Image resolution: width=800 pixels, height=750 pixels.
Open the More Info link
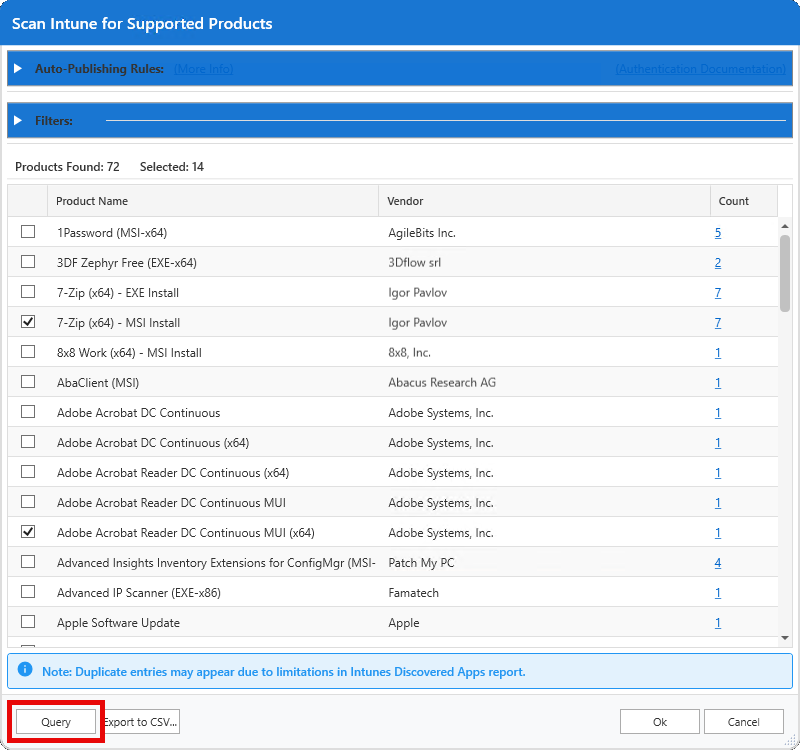click(203, 68)
